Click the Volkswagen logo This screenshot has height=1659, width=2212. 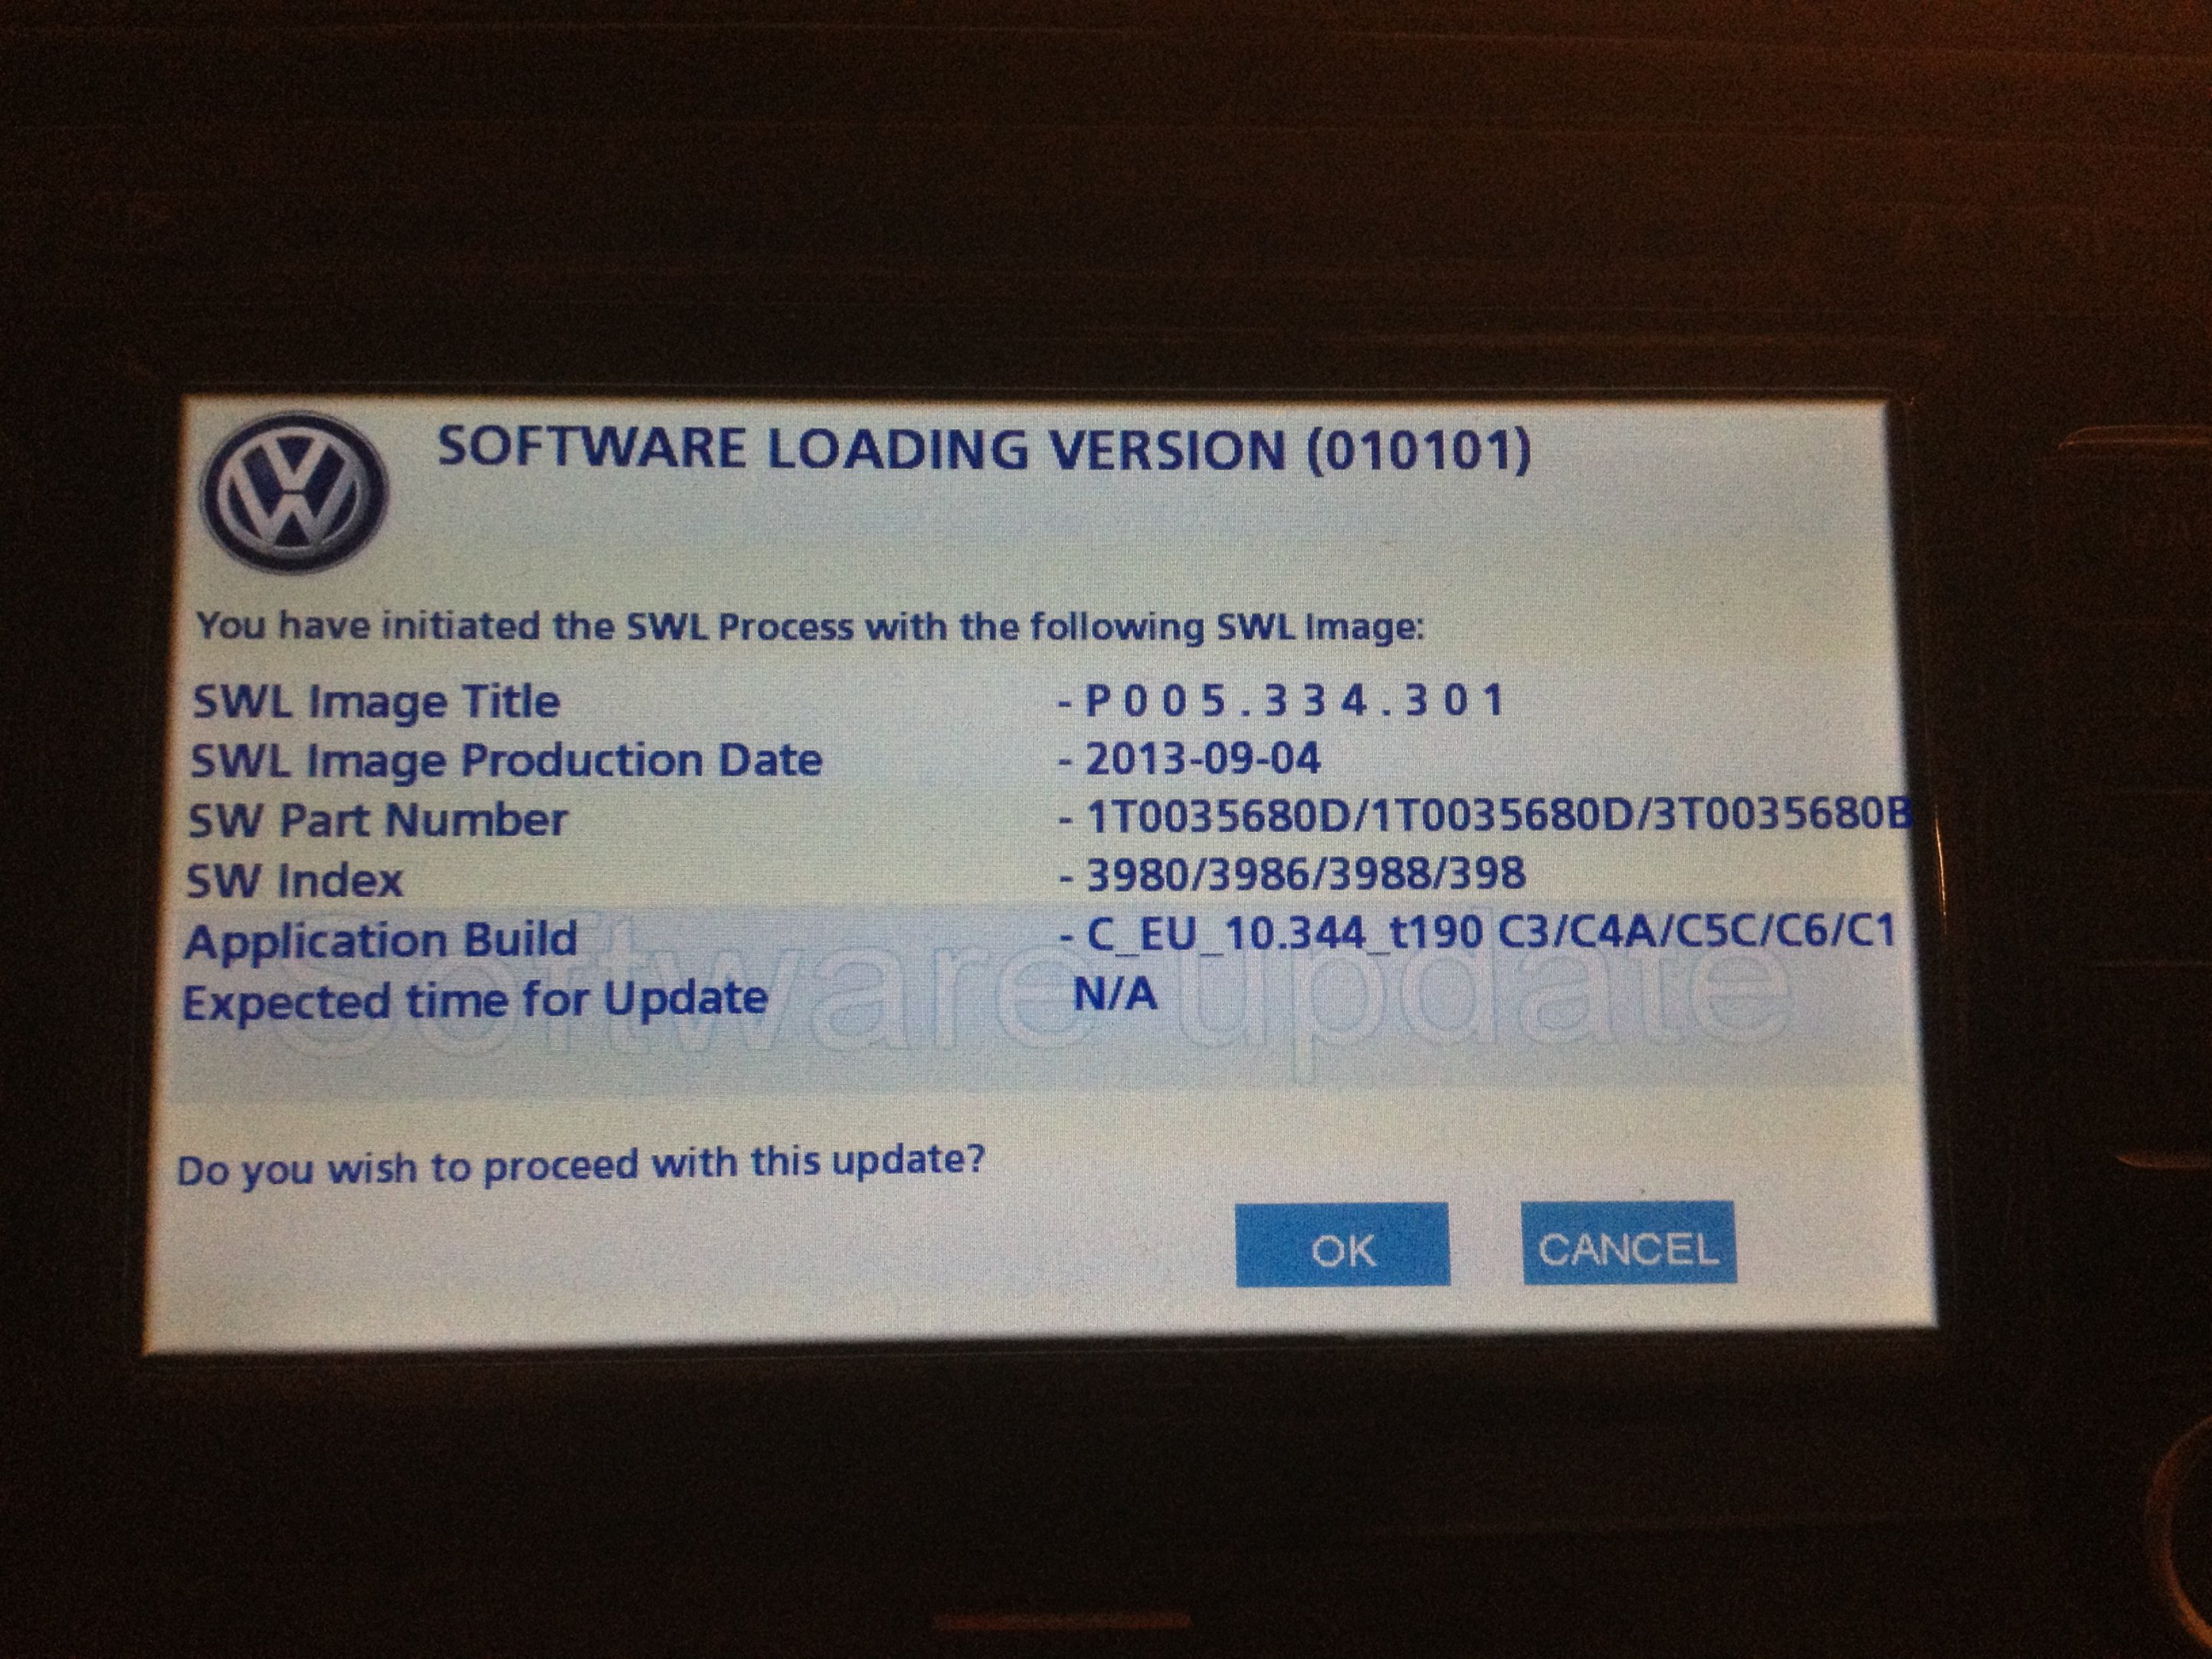pos(293,491)
